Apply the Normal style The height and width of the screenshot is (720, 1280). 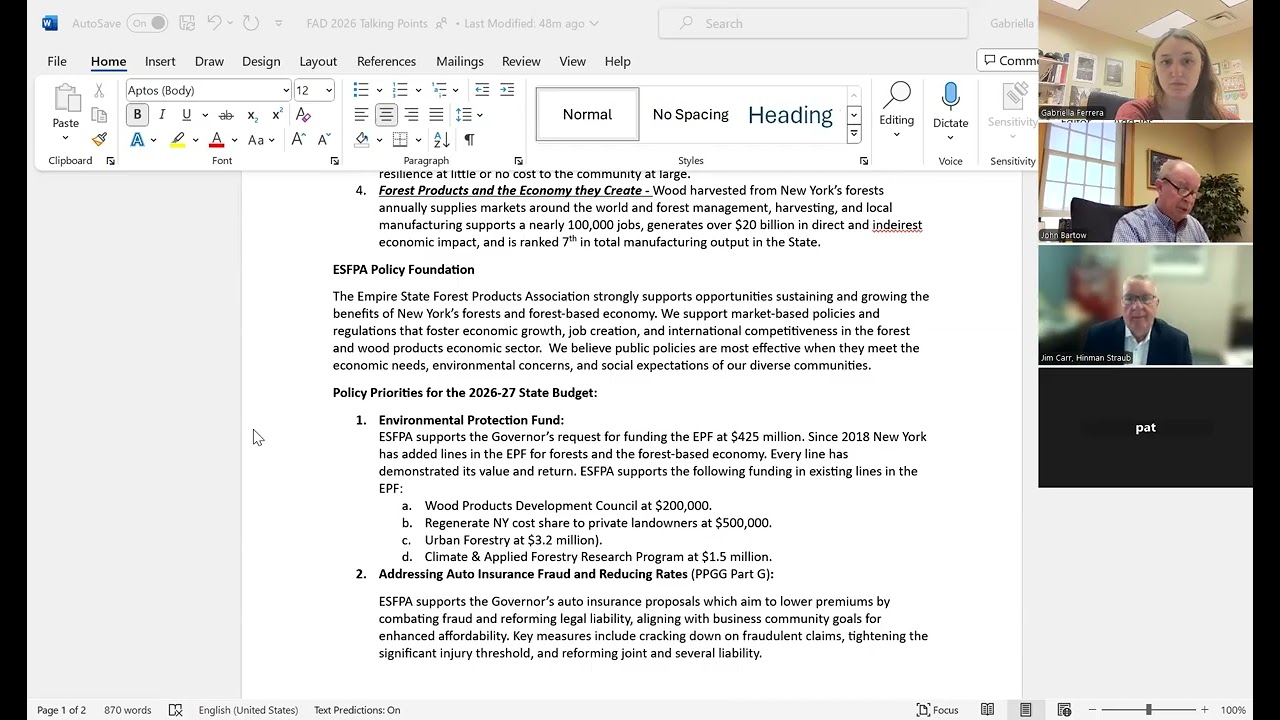point(587,114)
